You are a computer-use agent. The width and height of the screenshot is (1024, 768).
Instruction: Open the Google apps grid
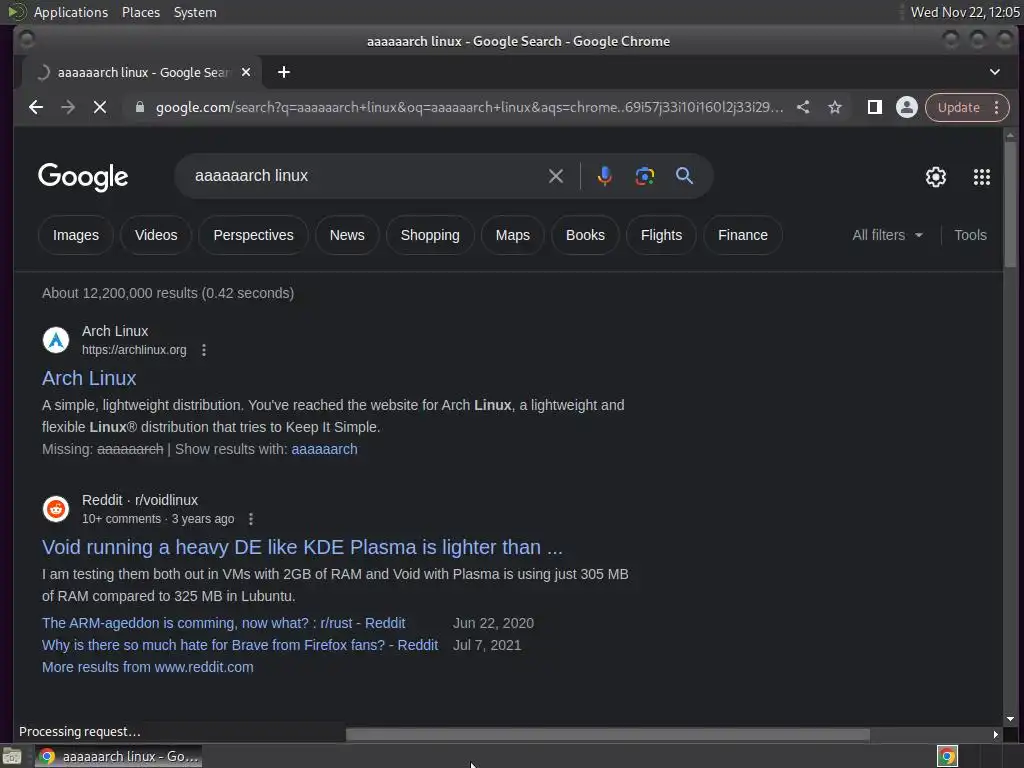(x=982, y=177)
